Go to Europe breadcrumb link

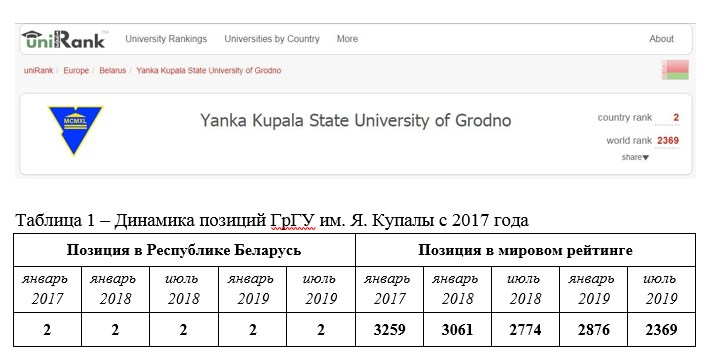pos(76,71)
